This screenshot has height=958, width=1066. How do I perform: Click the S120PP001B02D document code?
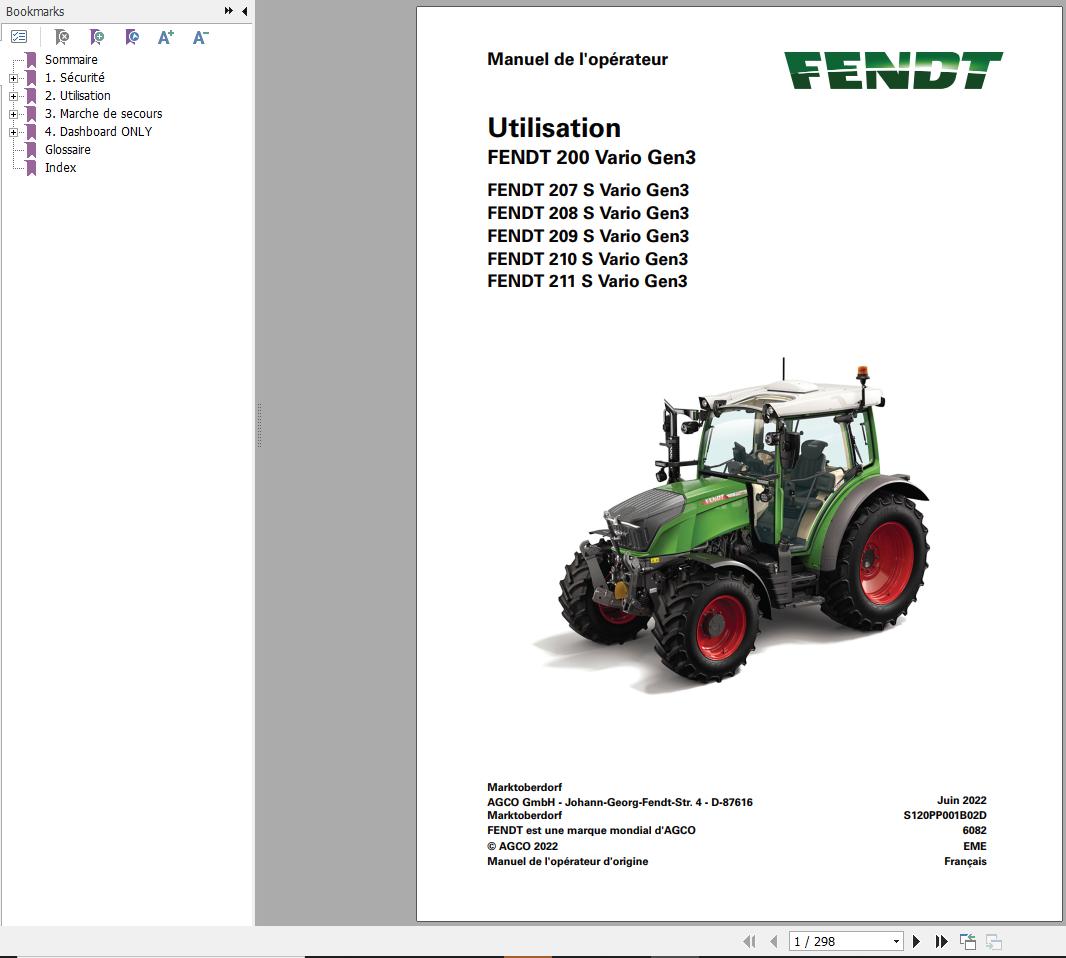tap(944, 815)
